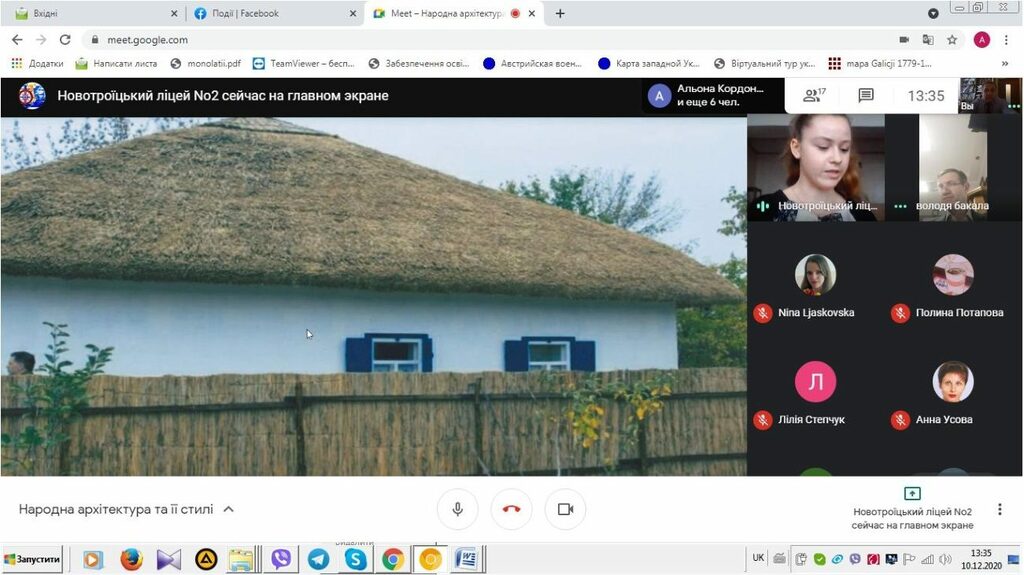This screenshot has width=1024, height=575.
Task: Switch to the Вхідні tab
Action: pyautogui.click(x=90, y=14)
